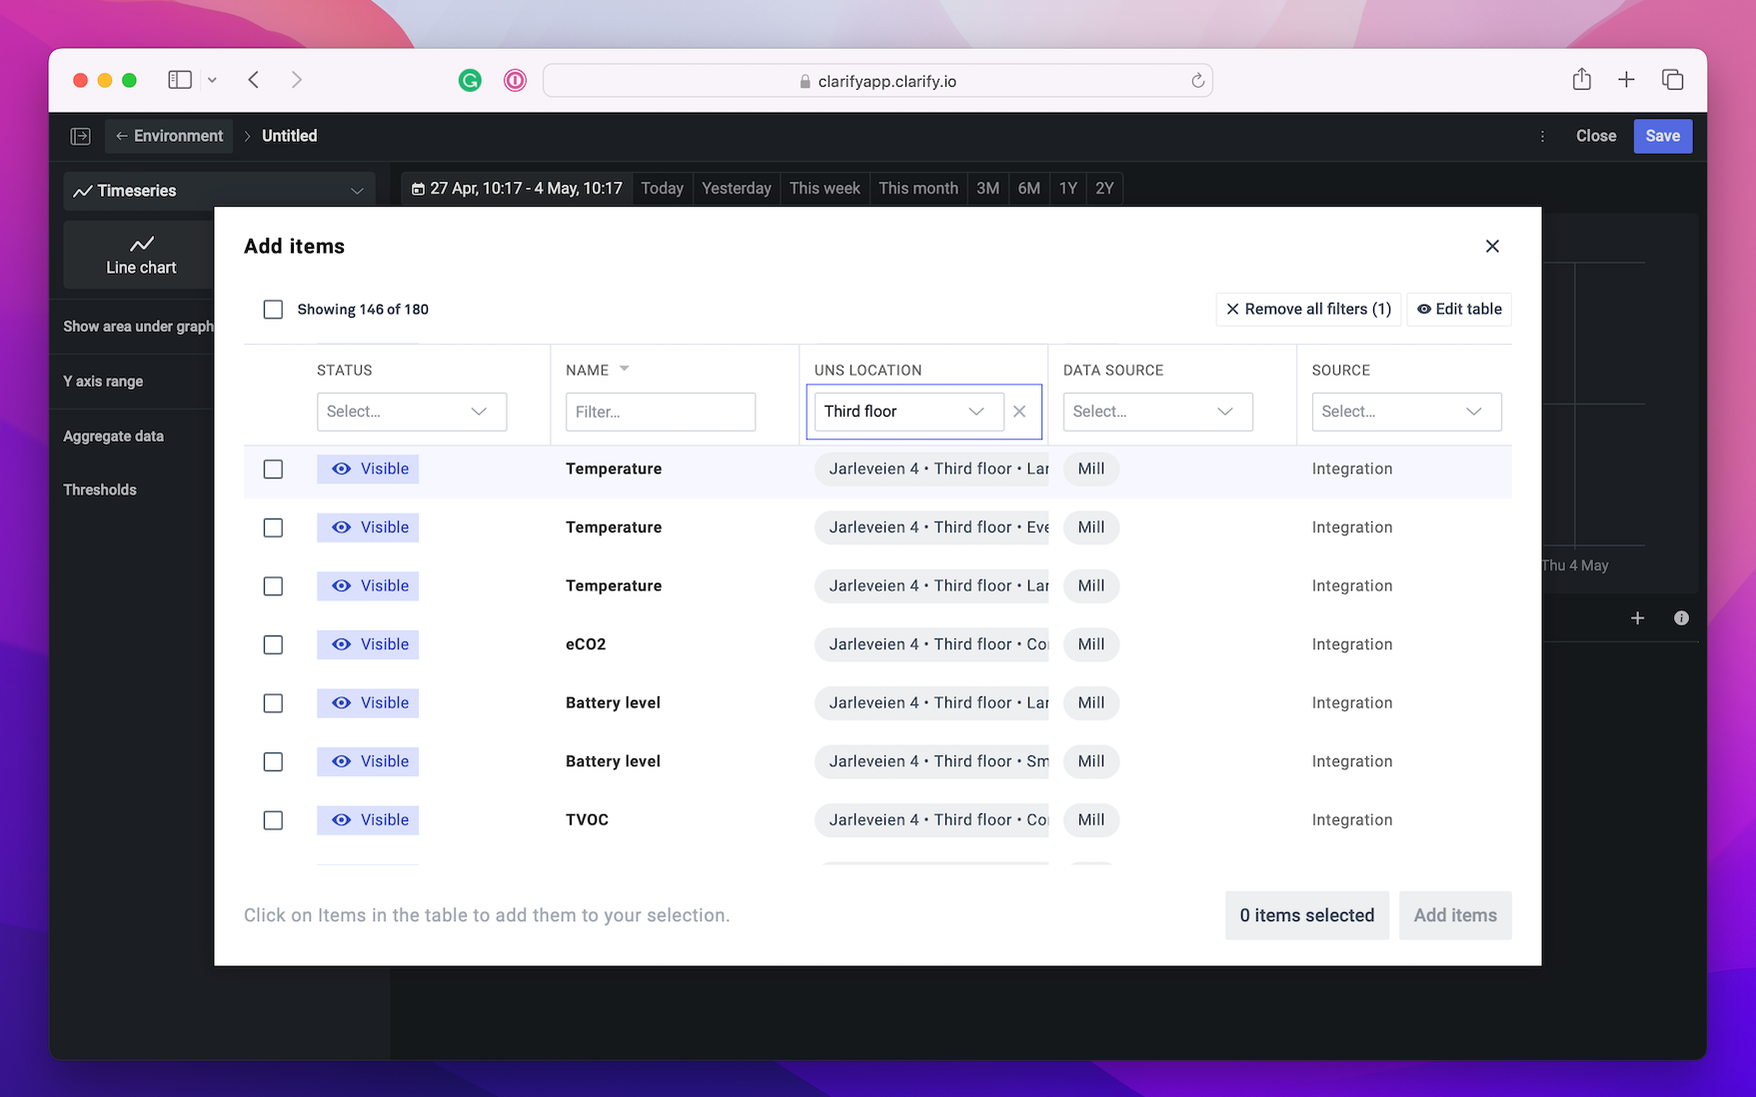Click the Edit table button

(1459, 309)
